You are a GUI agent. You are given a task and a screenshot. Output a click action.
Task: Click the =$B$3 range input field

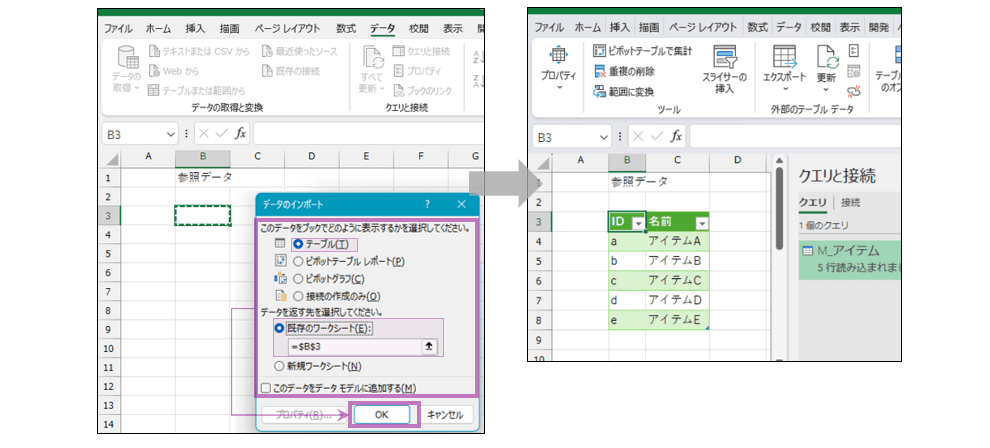pos(355,346)
